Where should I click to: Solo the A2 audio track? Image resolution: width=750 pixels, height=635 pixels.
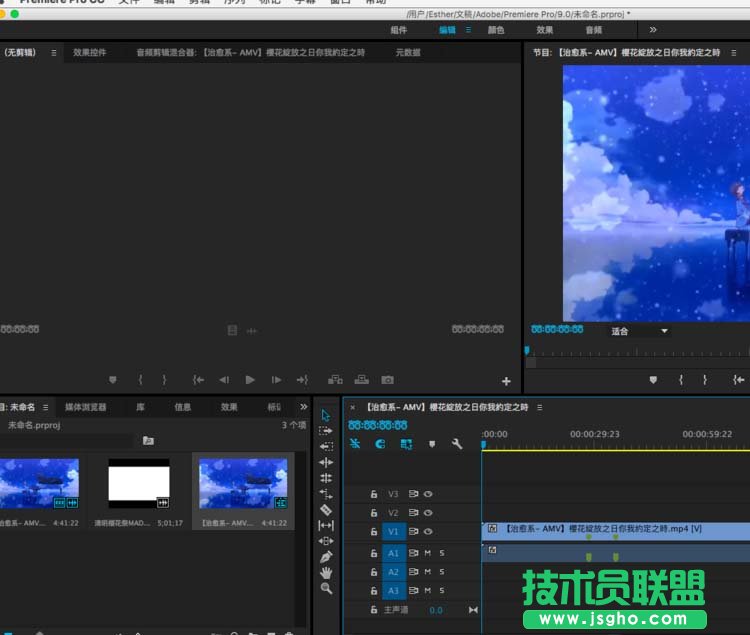442,572
